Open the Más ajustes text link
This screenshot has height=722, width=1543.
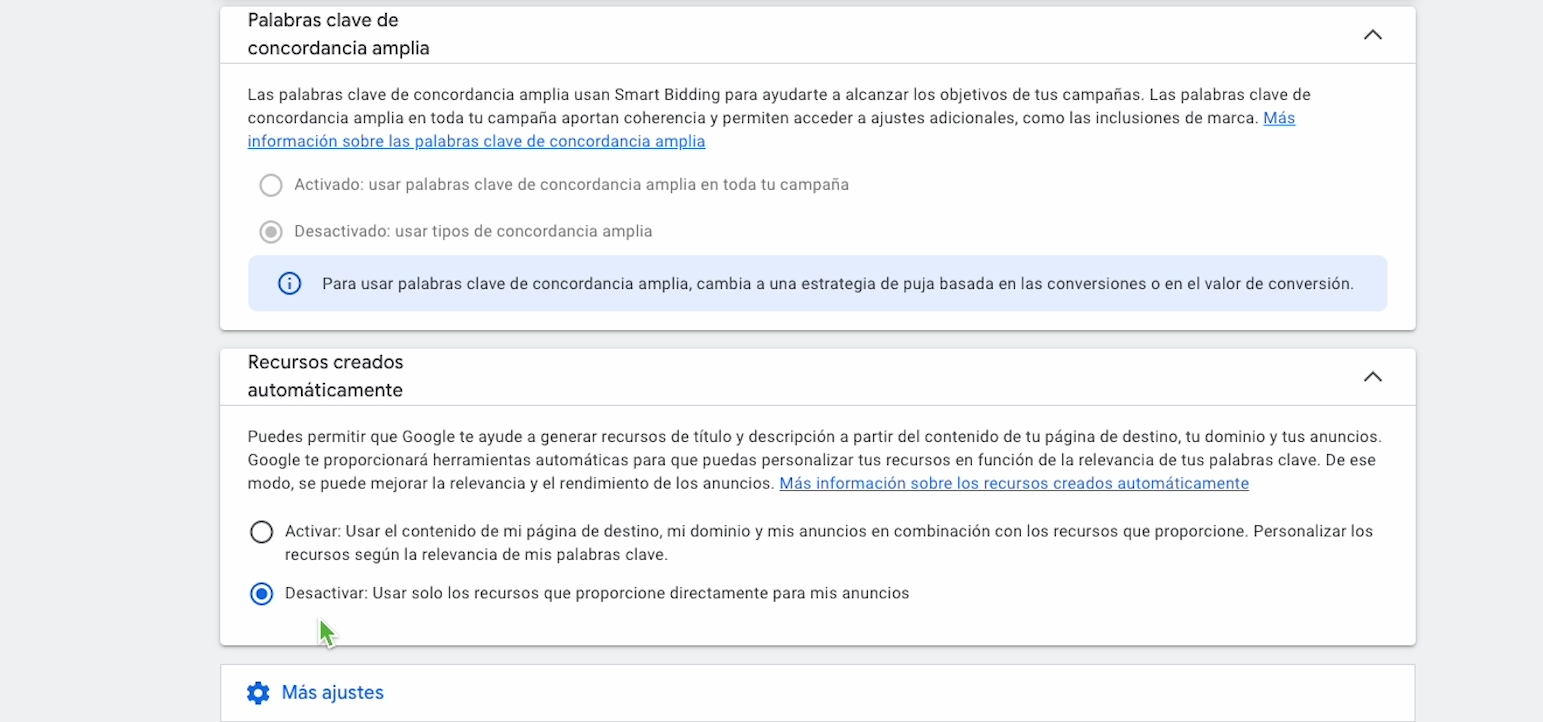332,693
